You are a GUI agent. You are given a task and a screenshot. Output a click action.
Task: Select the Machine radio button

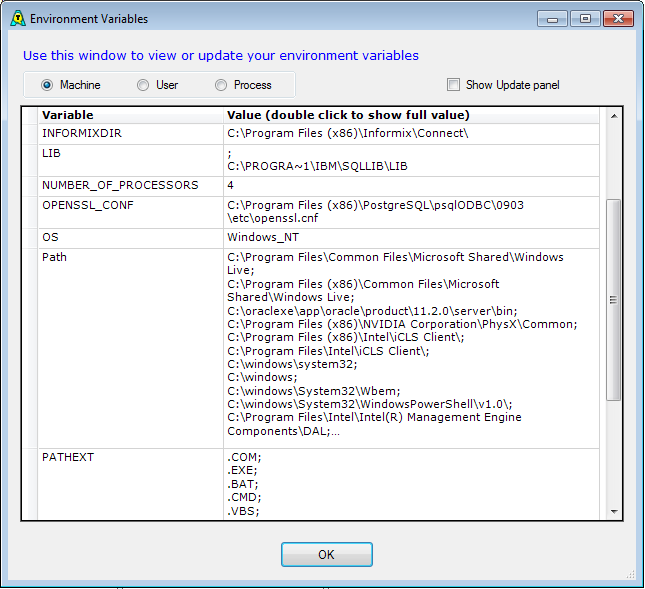(47, 85)
